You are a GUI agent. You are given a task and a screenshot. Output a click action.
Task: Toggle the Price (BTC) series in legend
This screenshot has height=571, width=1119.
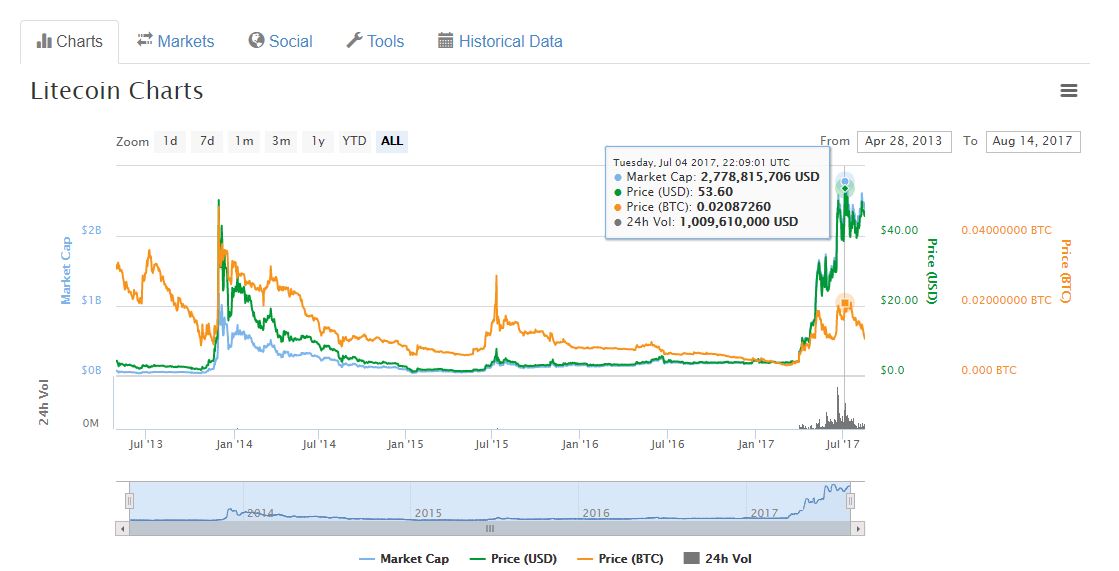(621, 559)
